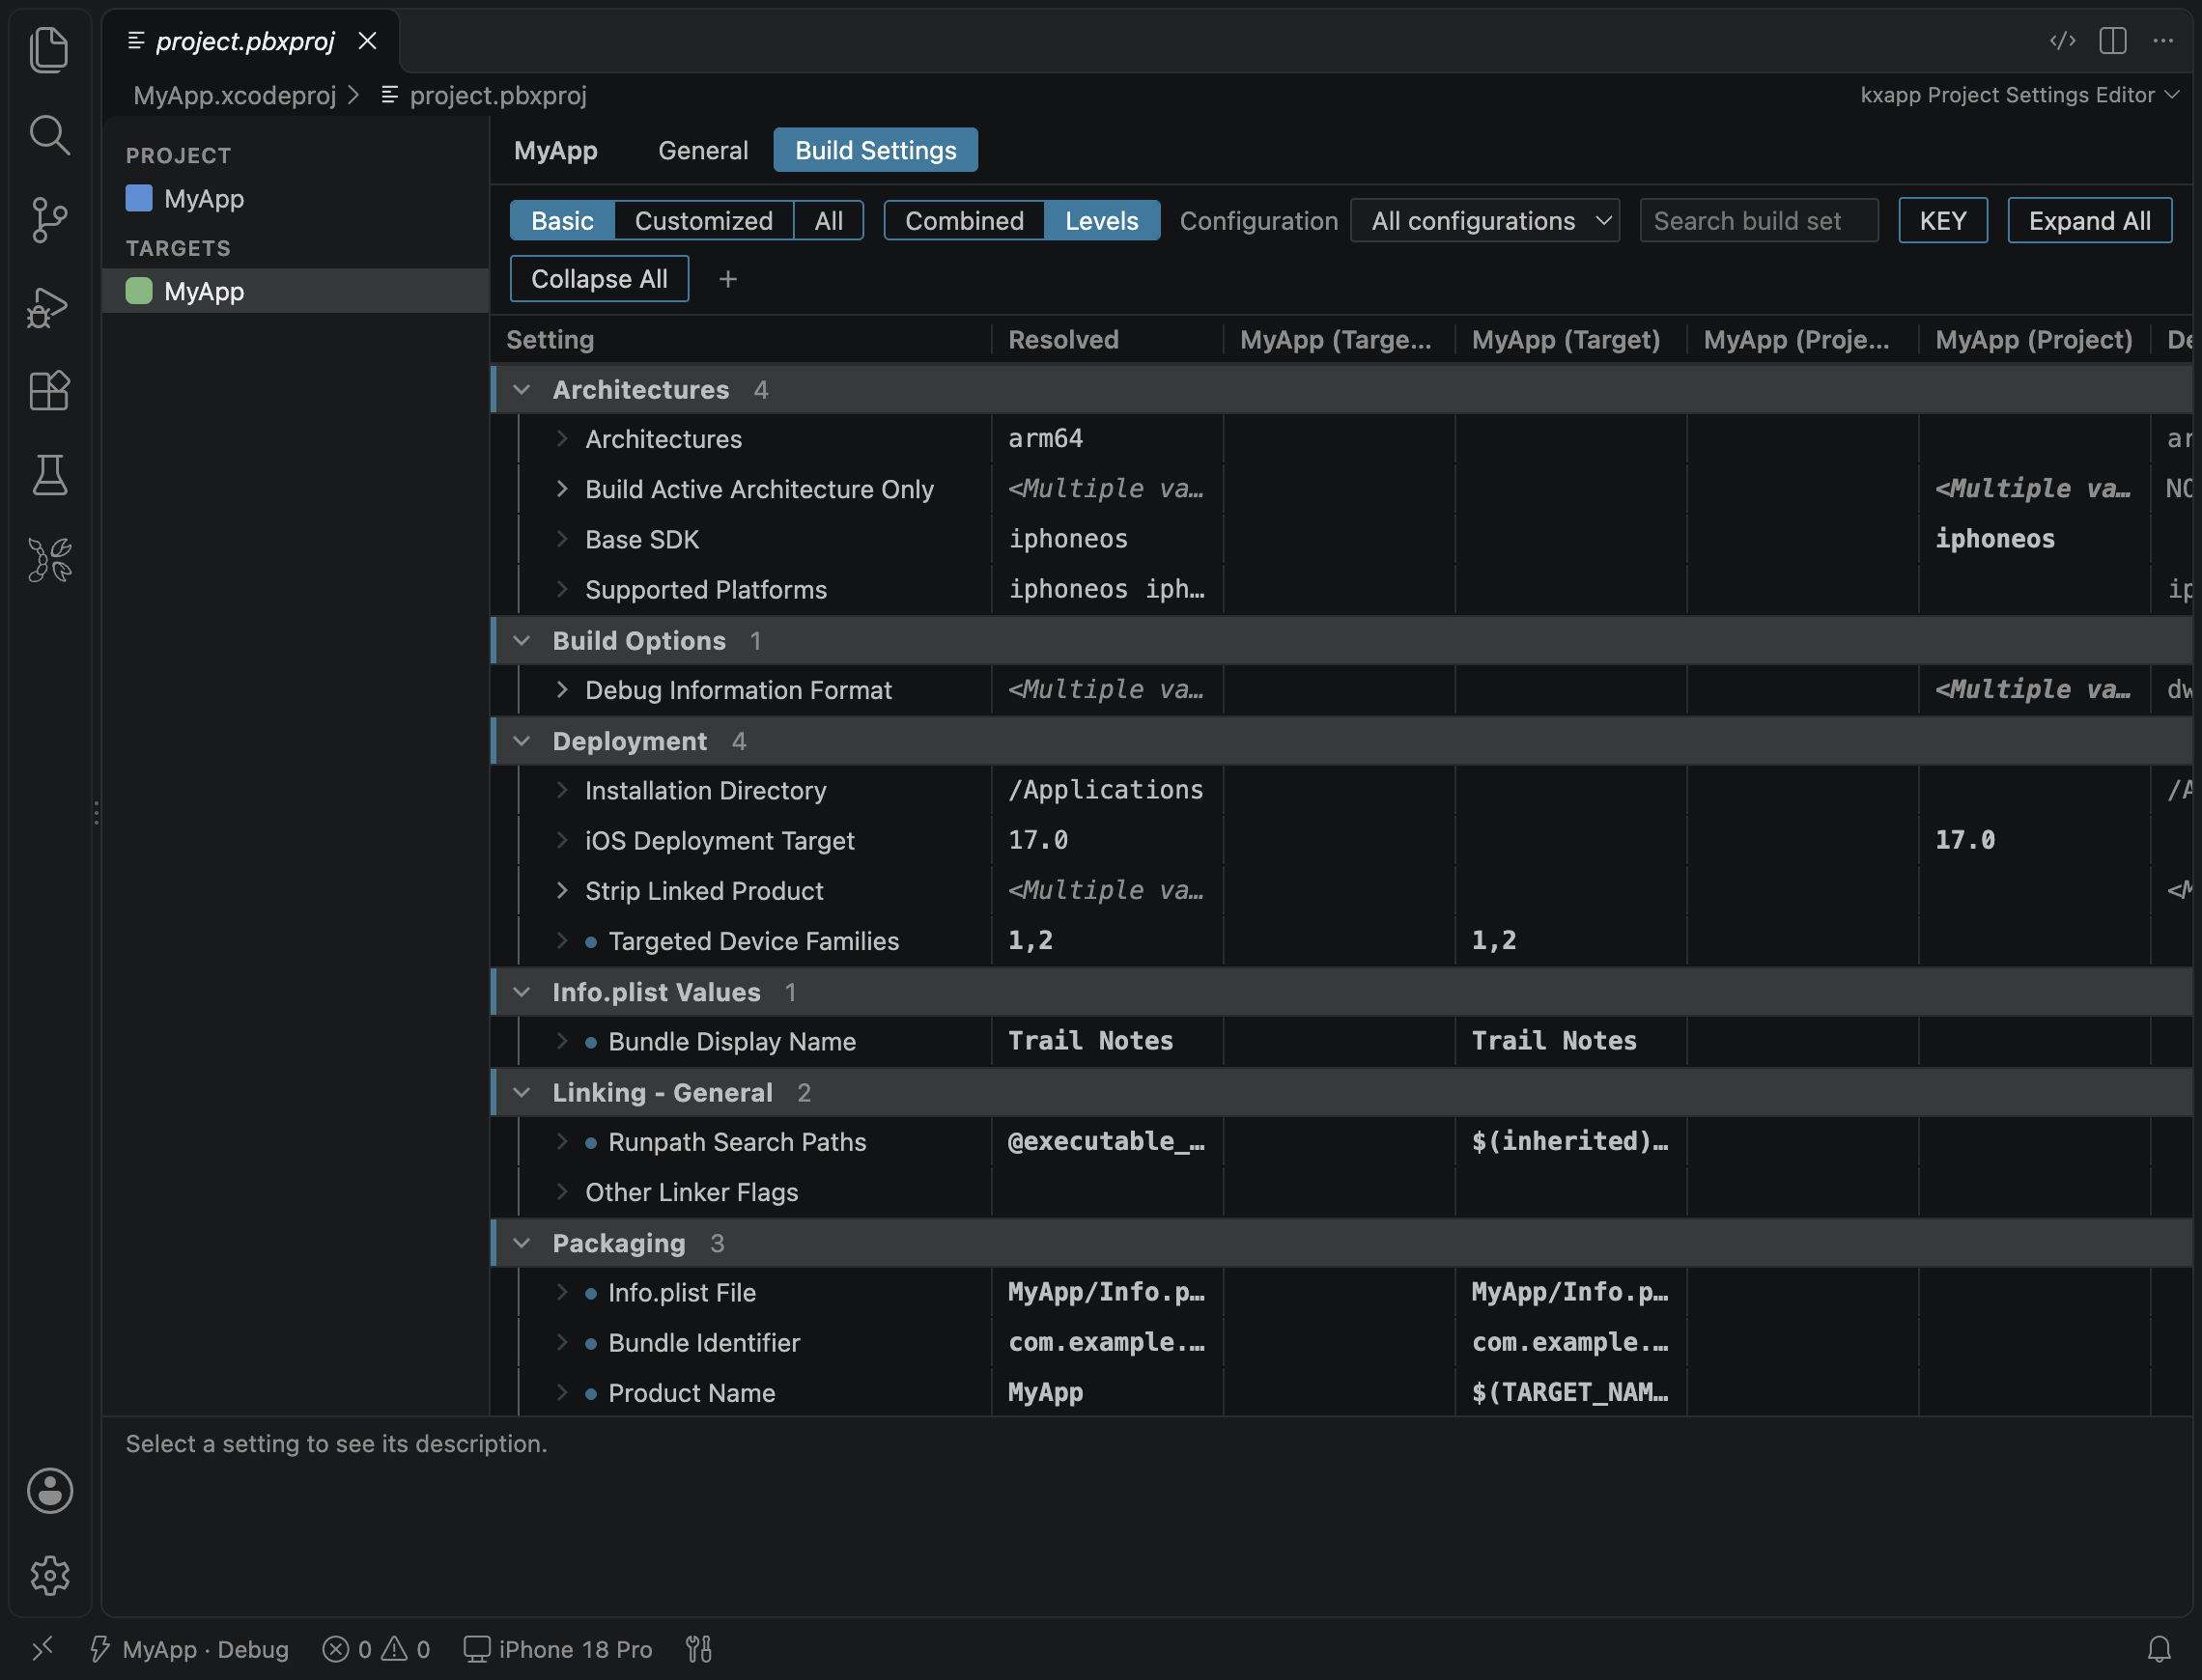2202x1680 pixels.
Task: Click project.pbxproj in the breadcrumb
Action: point(497,95)
